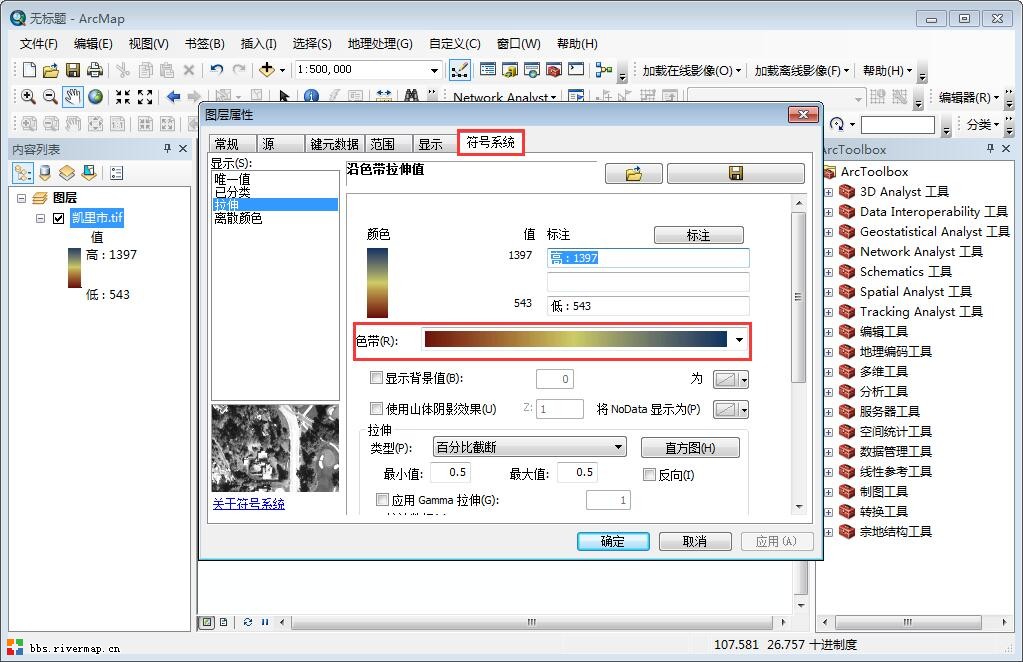Enable 显示背景值 checkbox
The image size is (1023, 662).
click(x=376, y=378)
